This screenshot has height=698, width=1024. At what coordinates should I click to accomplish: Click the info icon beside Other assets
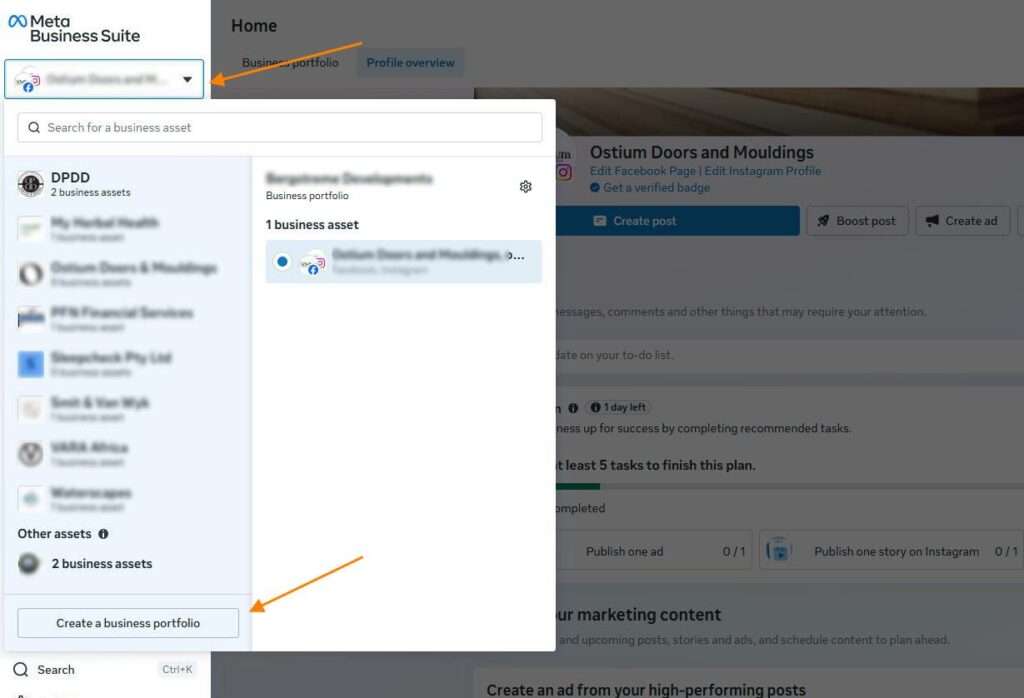103,534
